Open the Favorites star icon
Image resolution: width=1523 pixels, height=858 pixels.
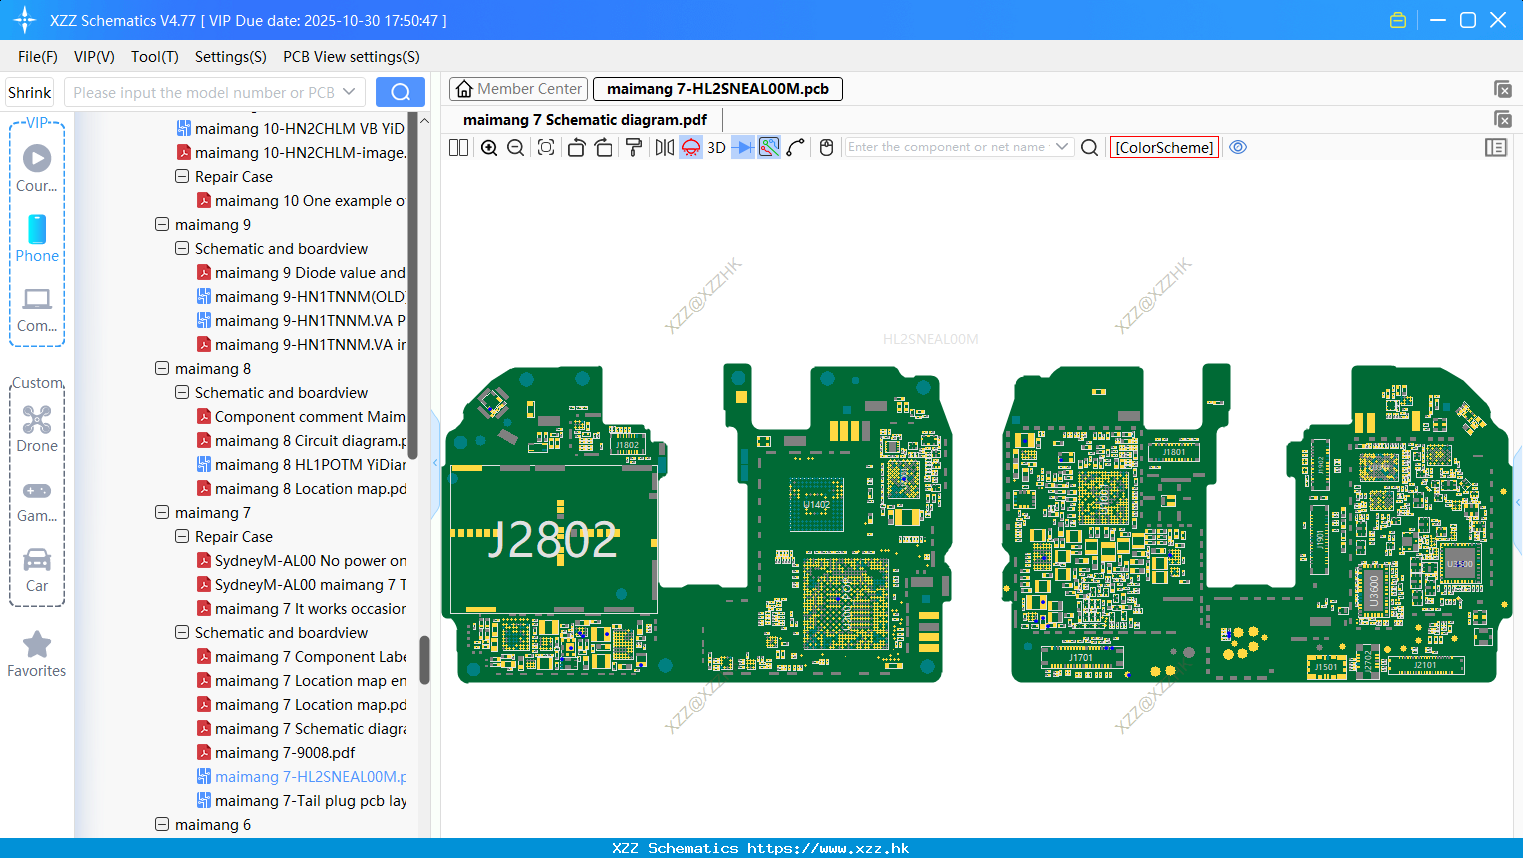(x=37, y=654)
